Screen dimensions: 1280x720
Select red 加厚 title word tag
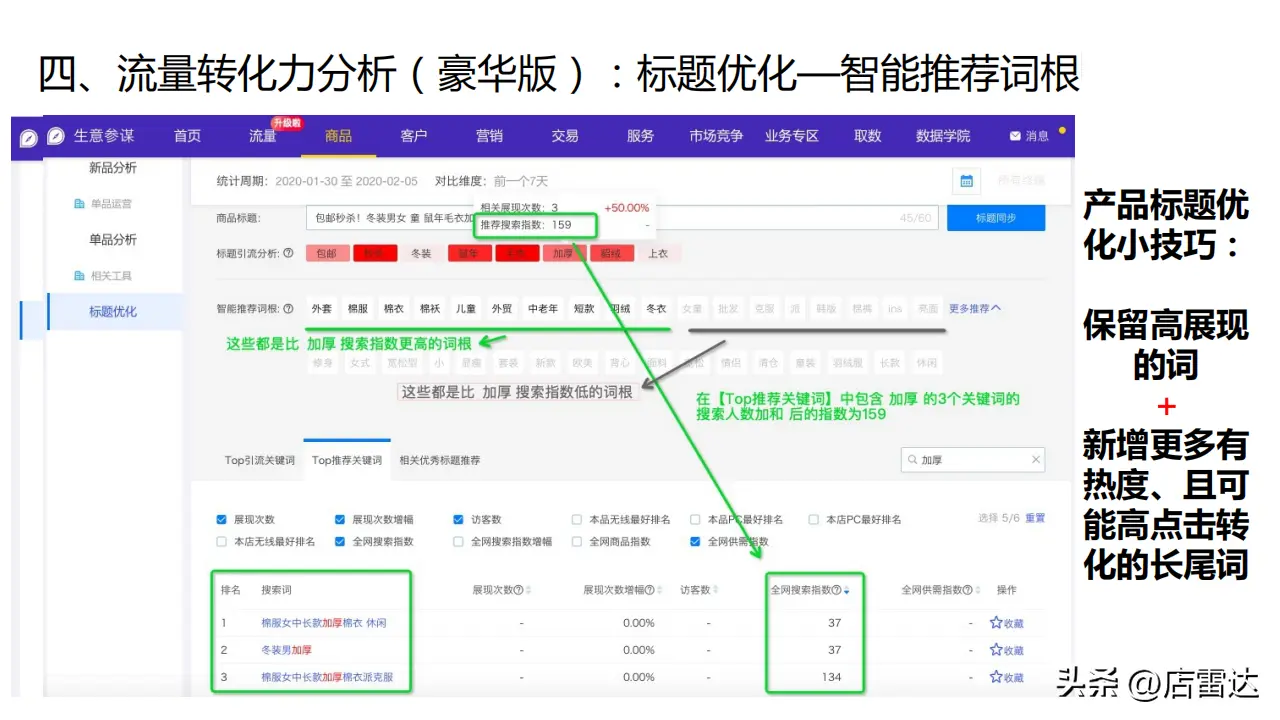(563, 254)
